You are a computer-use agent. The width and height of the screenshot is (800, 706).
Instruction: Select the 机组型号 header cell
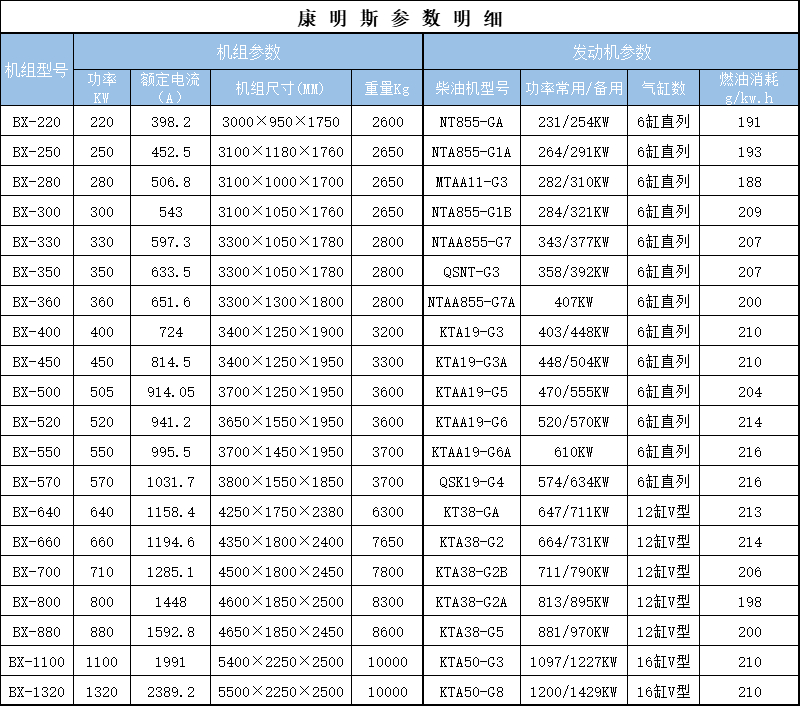coord(37,70)
